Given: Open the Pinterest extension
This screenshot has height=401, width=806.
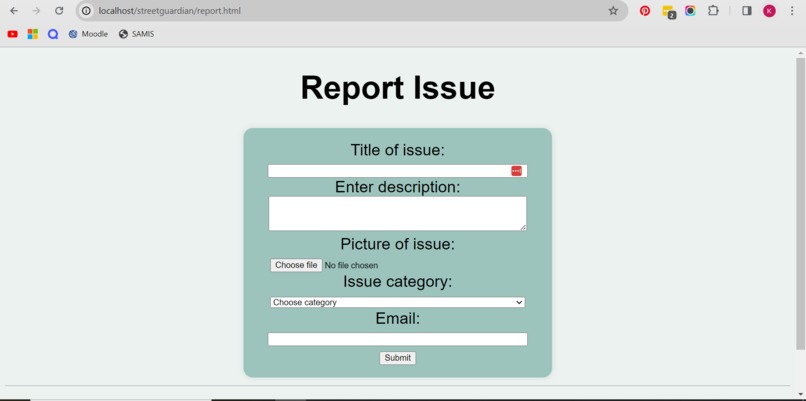Looking at the screenshot, I should 645,11.
